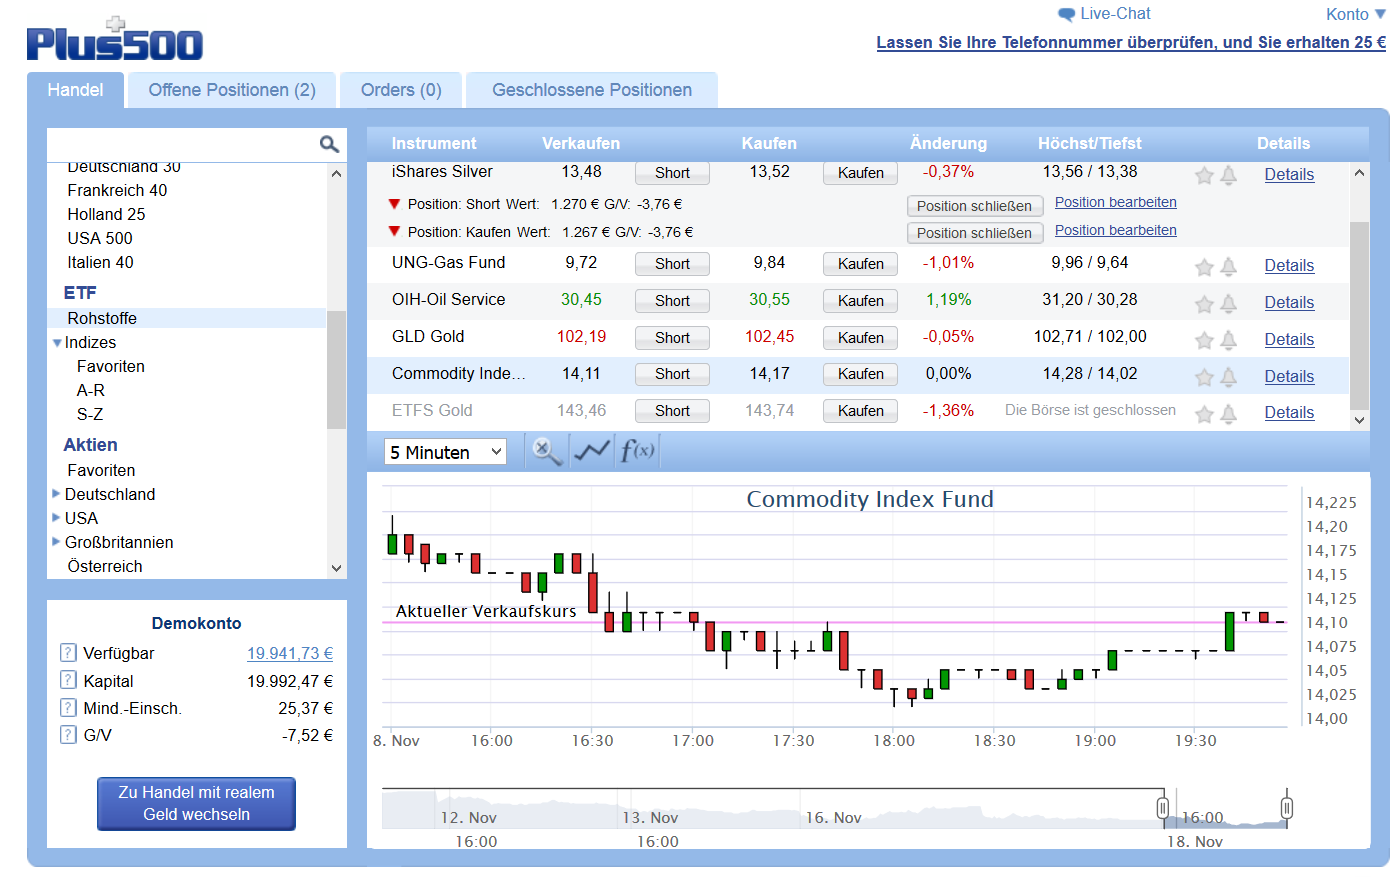Open the Geschlossene Positionen tab
Image resolution: width=1399 pixels, height=877 pixels.
pos(592,90)
